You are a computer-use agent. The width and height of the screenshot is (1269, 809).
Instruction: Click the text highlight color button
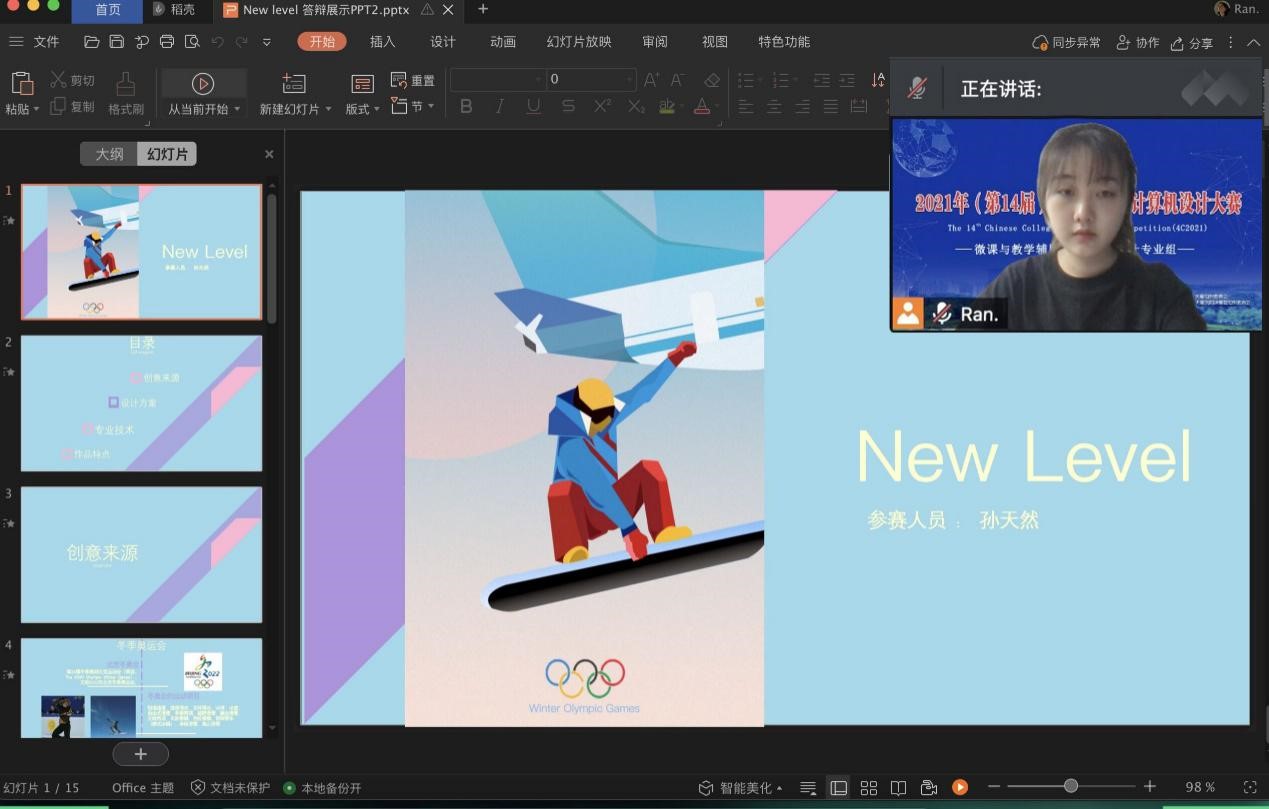pos(667,106)
